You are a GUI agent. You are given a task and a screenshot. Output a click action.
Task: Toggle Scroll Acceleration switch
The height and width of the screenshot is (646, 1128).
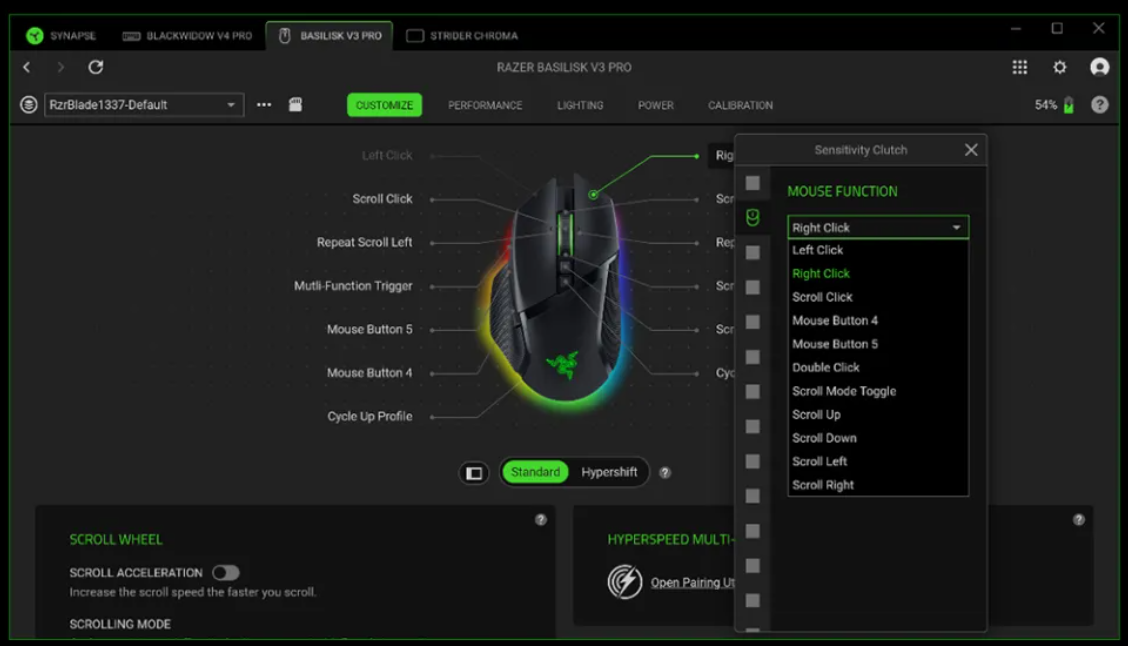225,573
